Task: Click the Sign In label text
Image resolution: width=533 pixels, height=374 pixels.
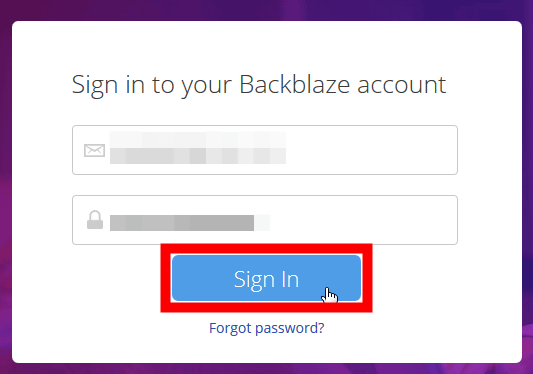Action: (x=266, y=280)
